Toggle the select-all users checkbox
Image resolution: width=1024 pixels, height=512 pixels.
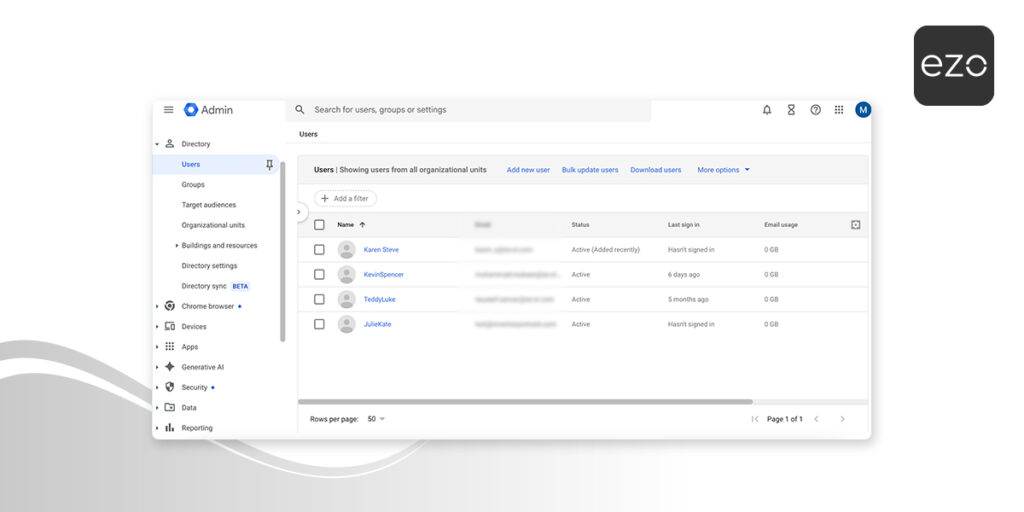pyautogui.click(x=319, y=225)
